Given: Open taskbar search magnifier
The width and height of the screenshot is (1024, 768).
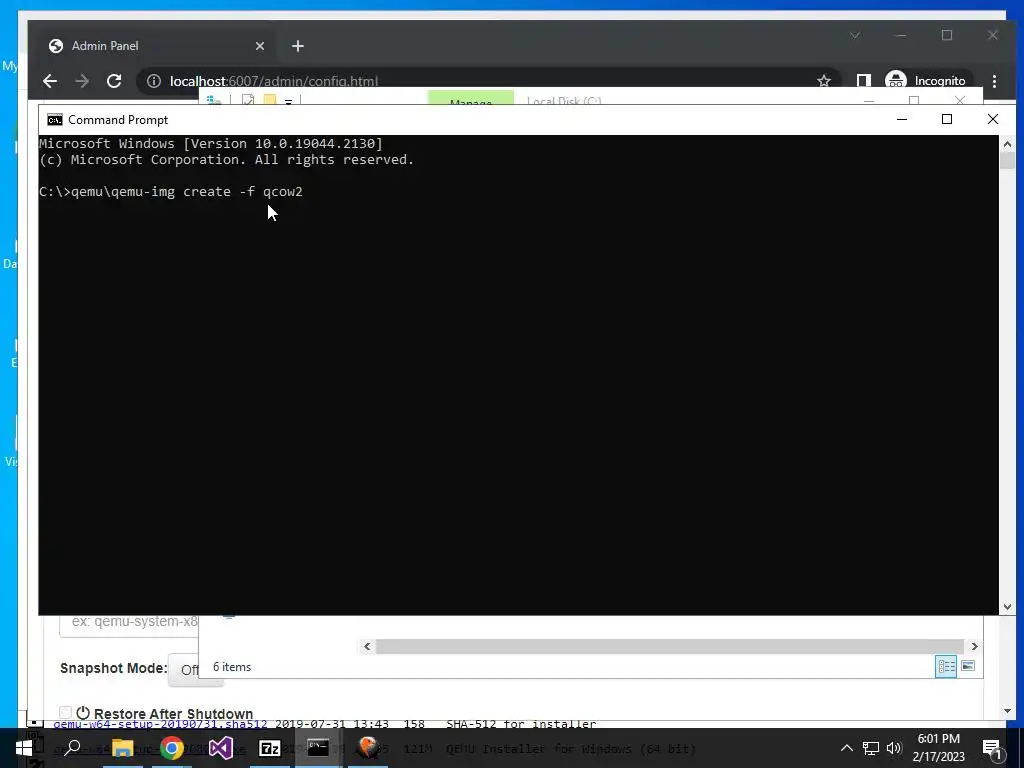Looking at the screenshot, I should click(73, 748).
